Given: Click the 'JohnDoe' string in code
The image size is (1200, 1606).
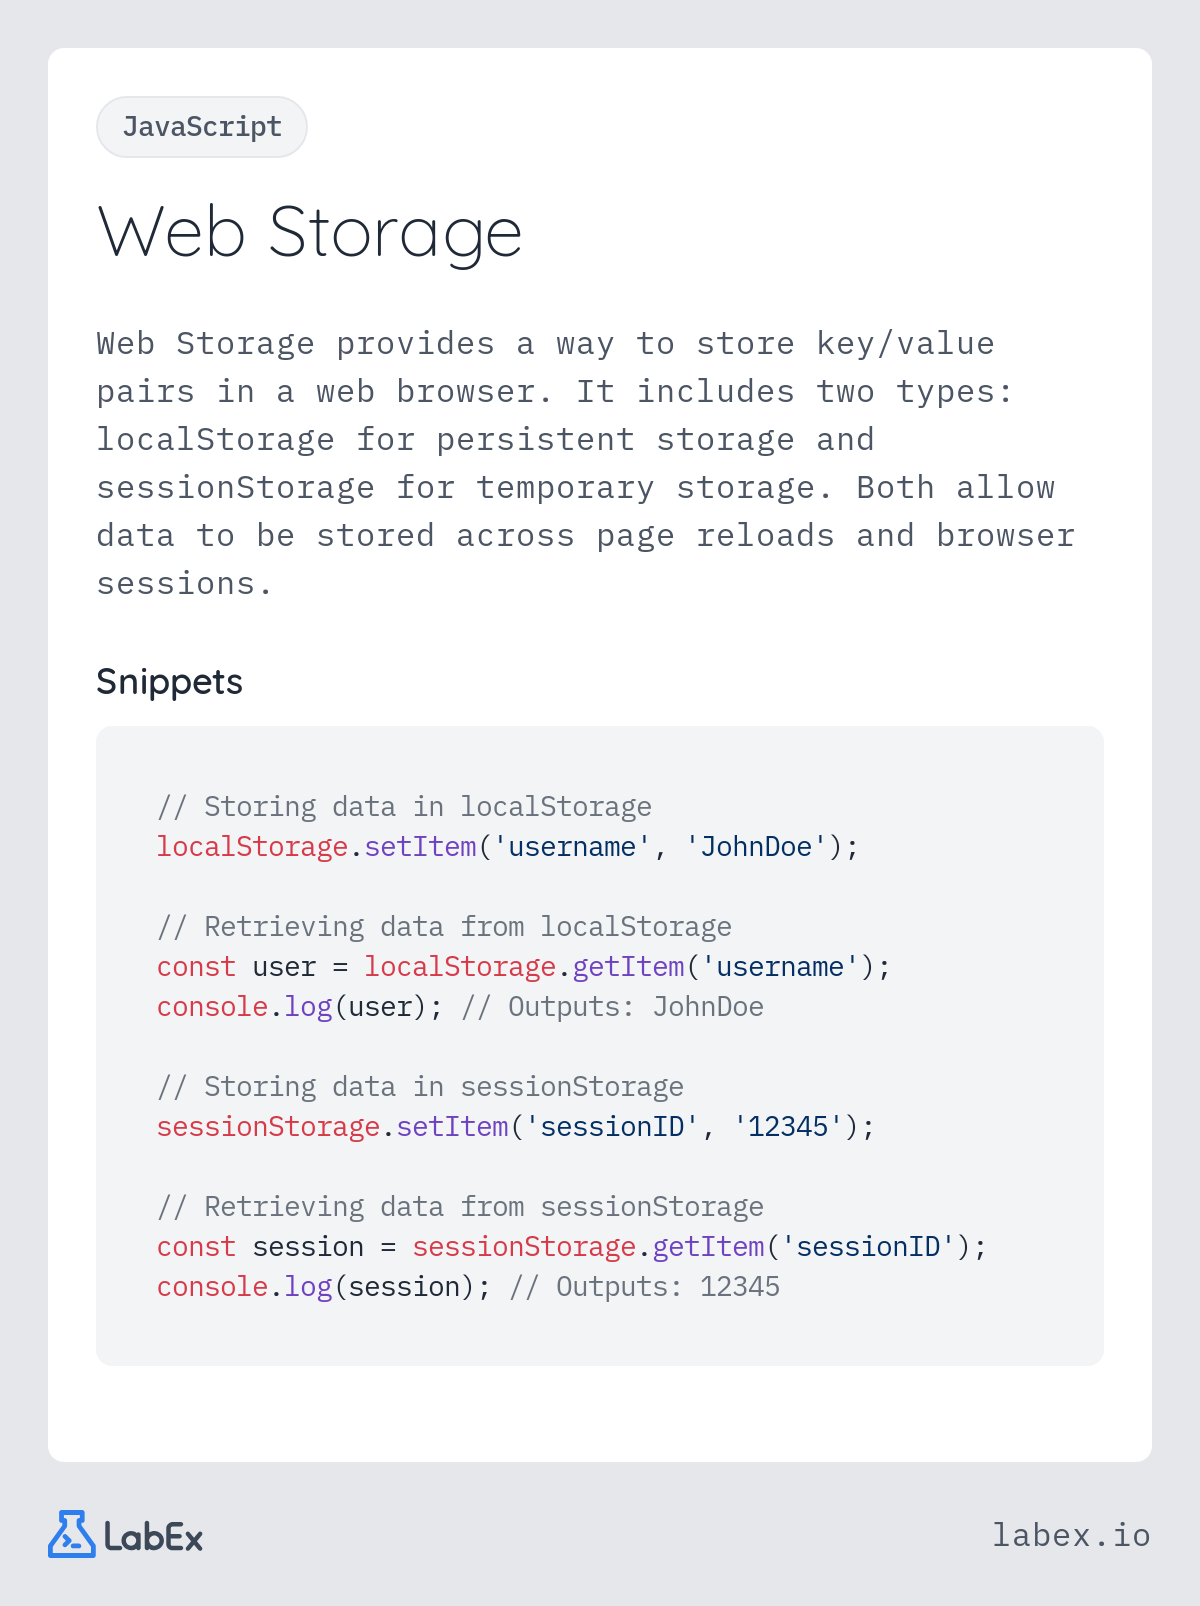Looking at the screenshot, I should tap(756, 847).
